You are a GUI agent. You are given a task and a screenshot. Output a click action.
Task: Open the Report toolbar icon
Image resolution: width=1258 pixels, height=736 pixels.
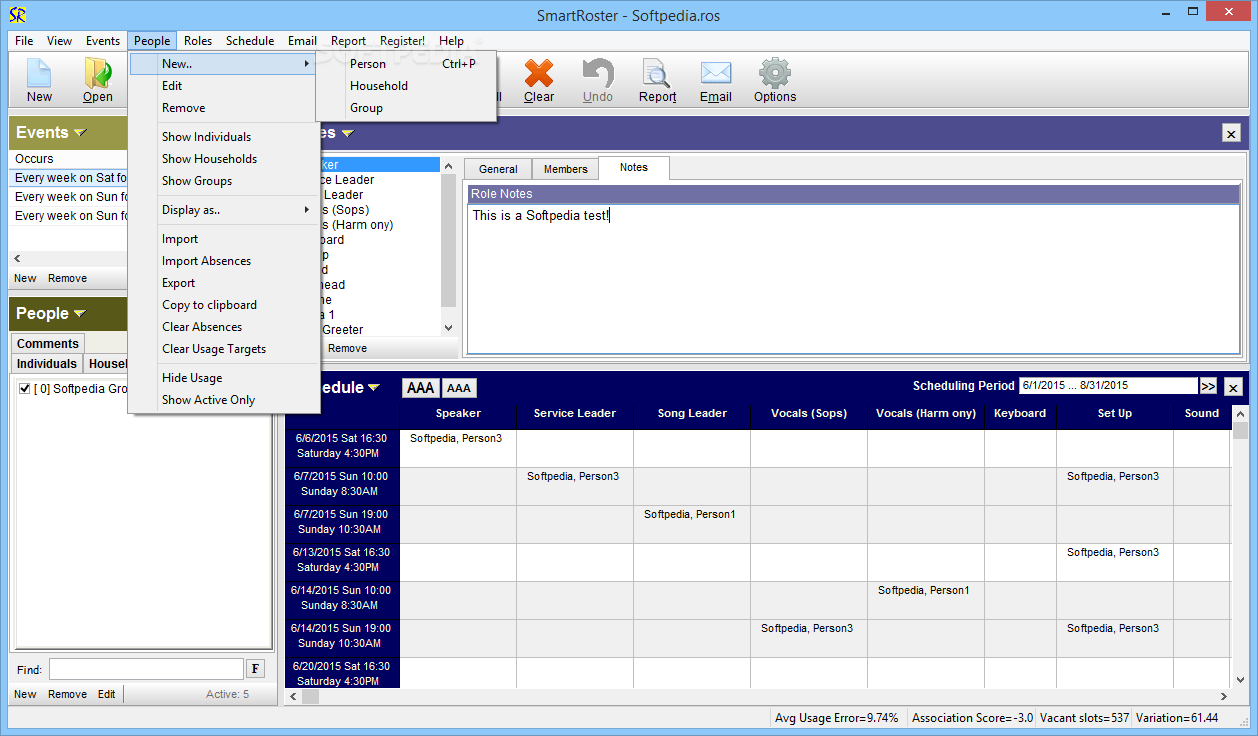point(657,80)
